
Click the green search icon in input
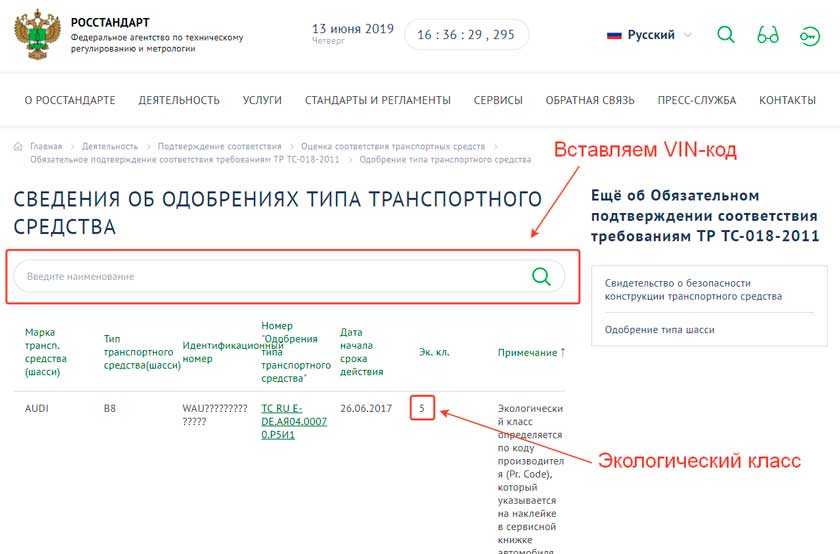coord(541,276)
